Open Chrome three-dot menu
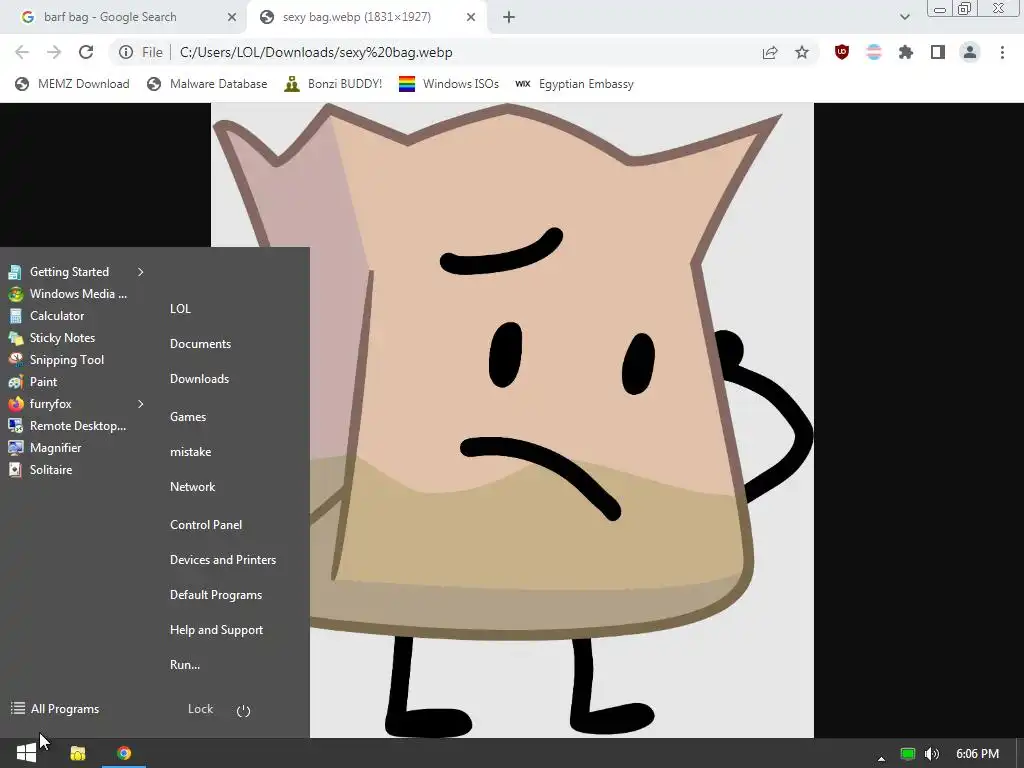The height and width of the screenshot is (768, 1024). (x=1002, y=52)
